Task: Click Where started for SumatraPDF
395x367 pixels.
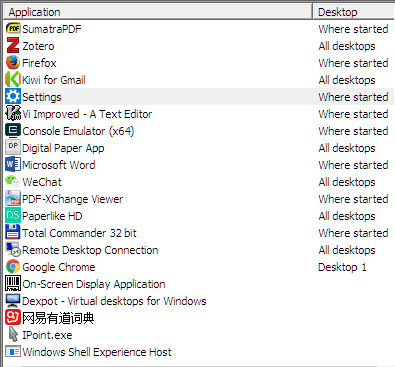Action: [x=353, y=29]
